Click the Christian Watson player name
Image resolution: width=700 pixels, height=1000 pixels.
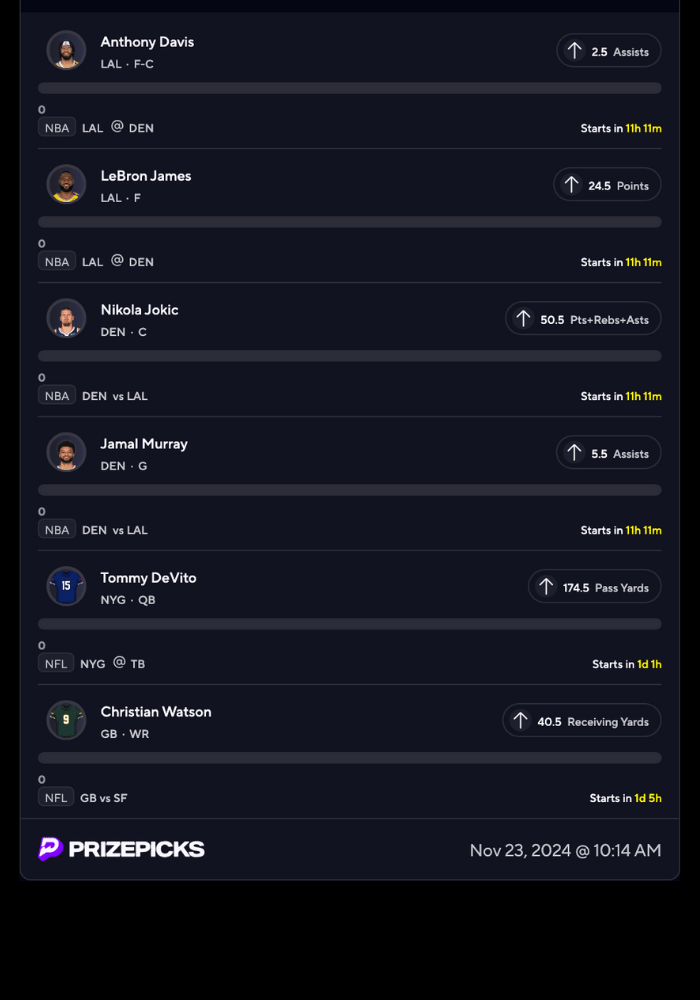156,712
